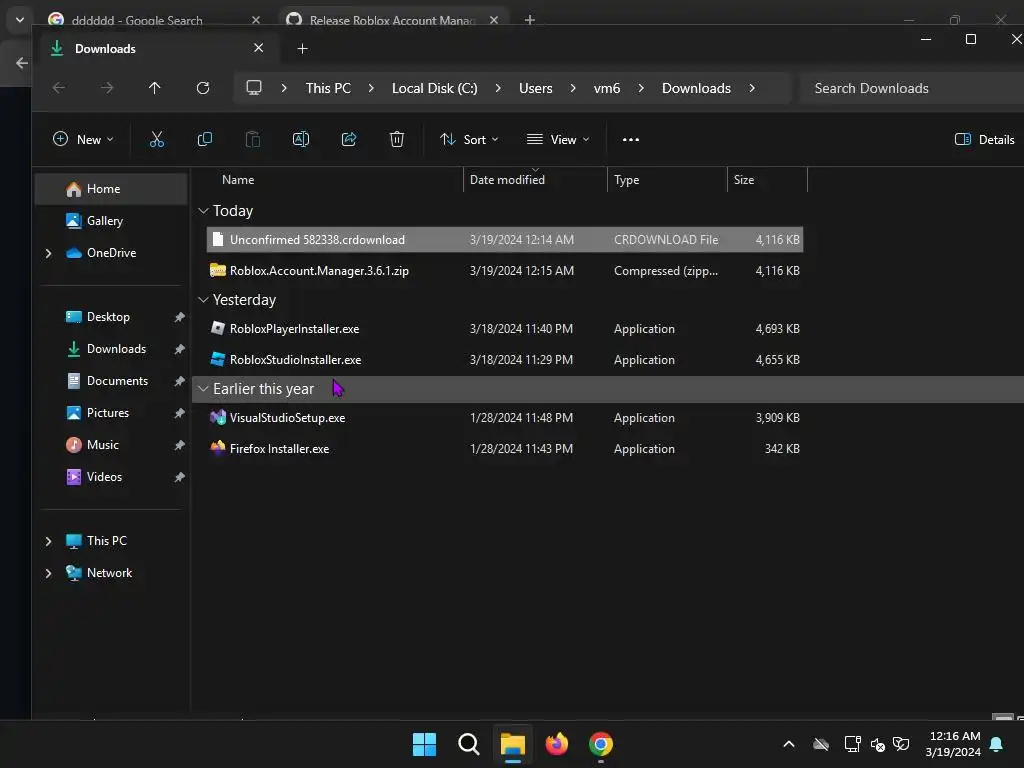
Task: Click the muted volume tray icon
Action: point(877,744)
